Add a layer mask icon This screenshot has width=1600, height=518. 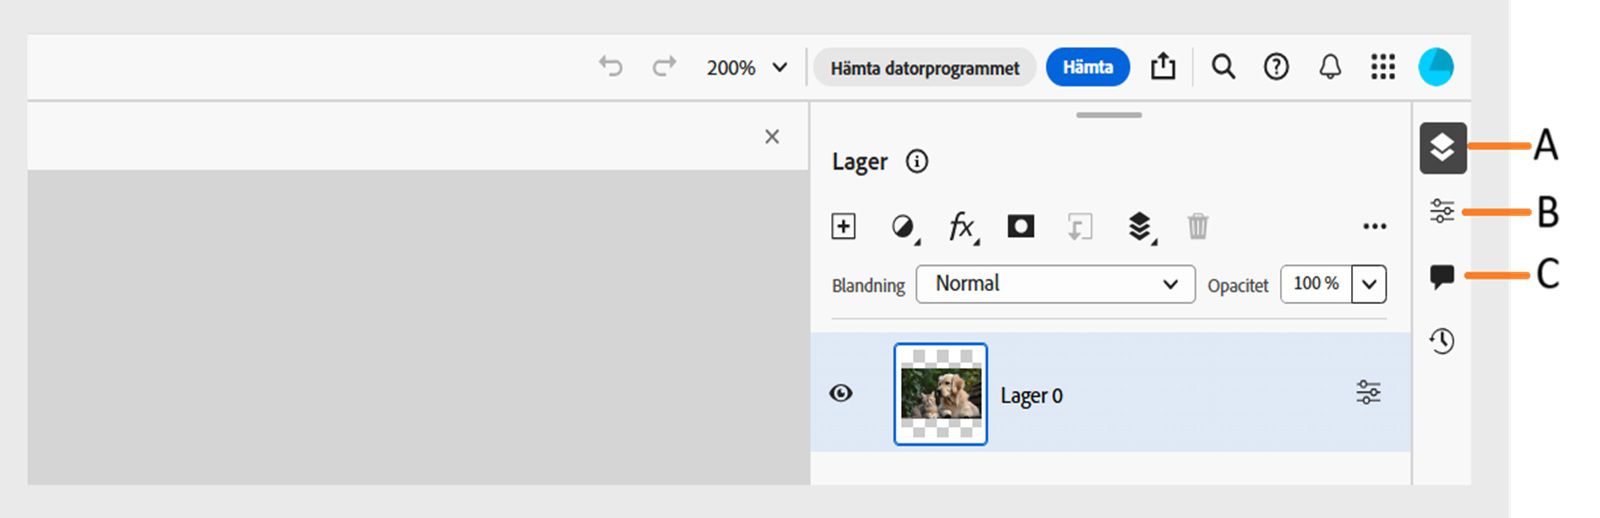click(1020, 226)
